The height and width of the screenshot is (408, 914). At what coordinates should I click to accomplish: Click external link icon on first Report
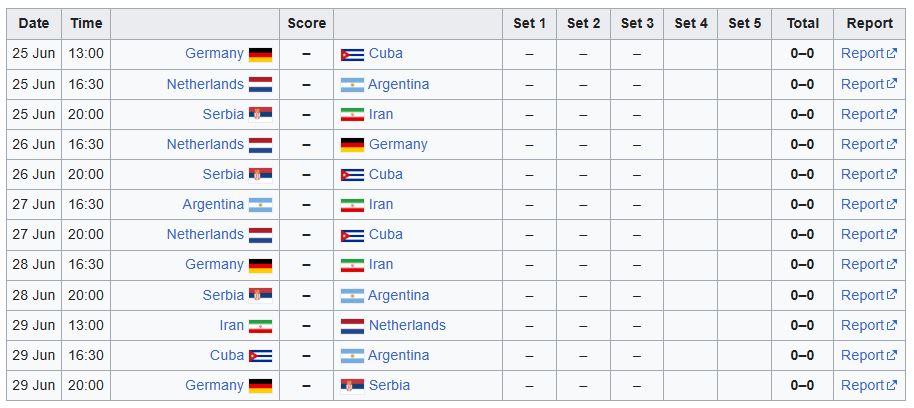(x=892, y=54)
